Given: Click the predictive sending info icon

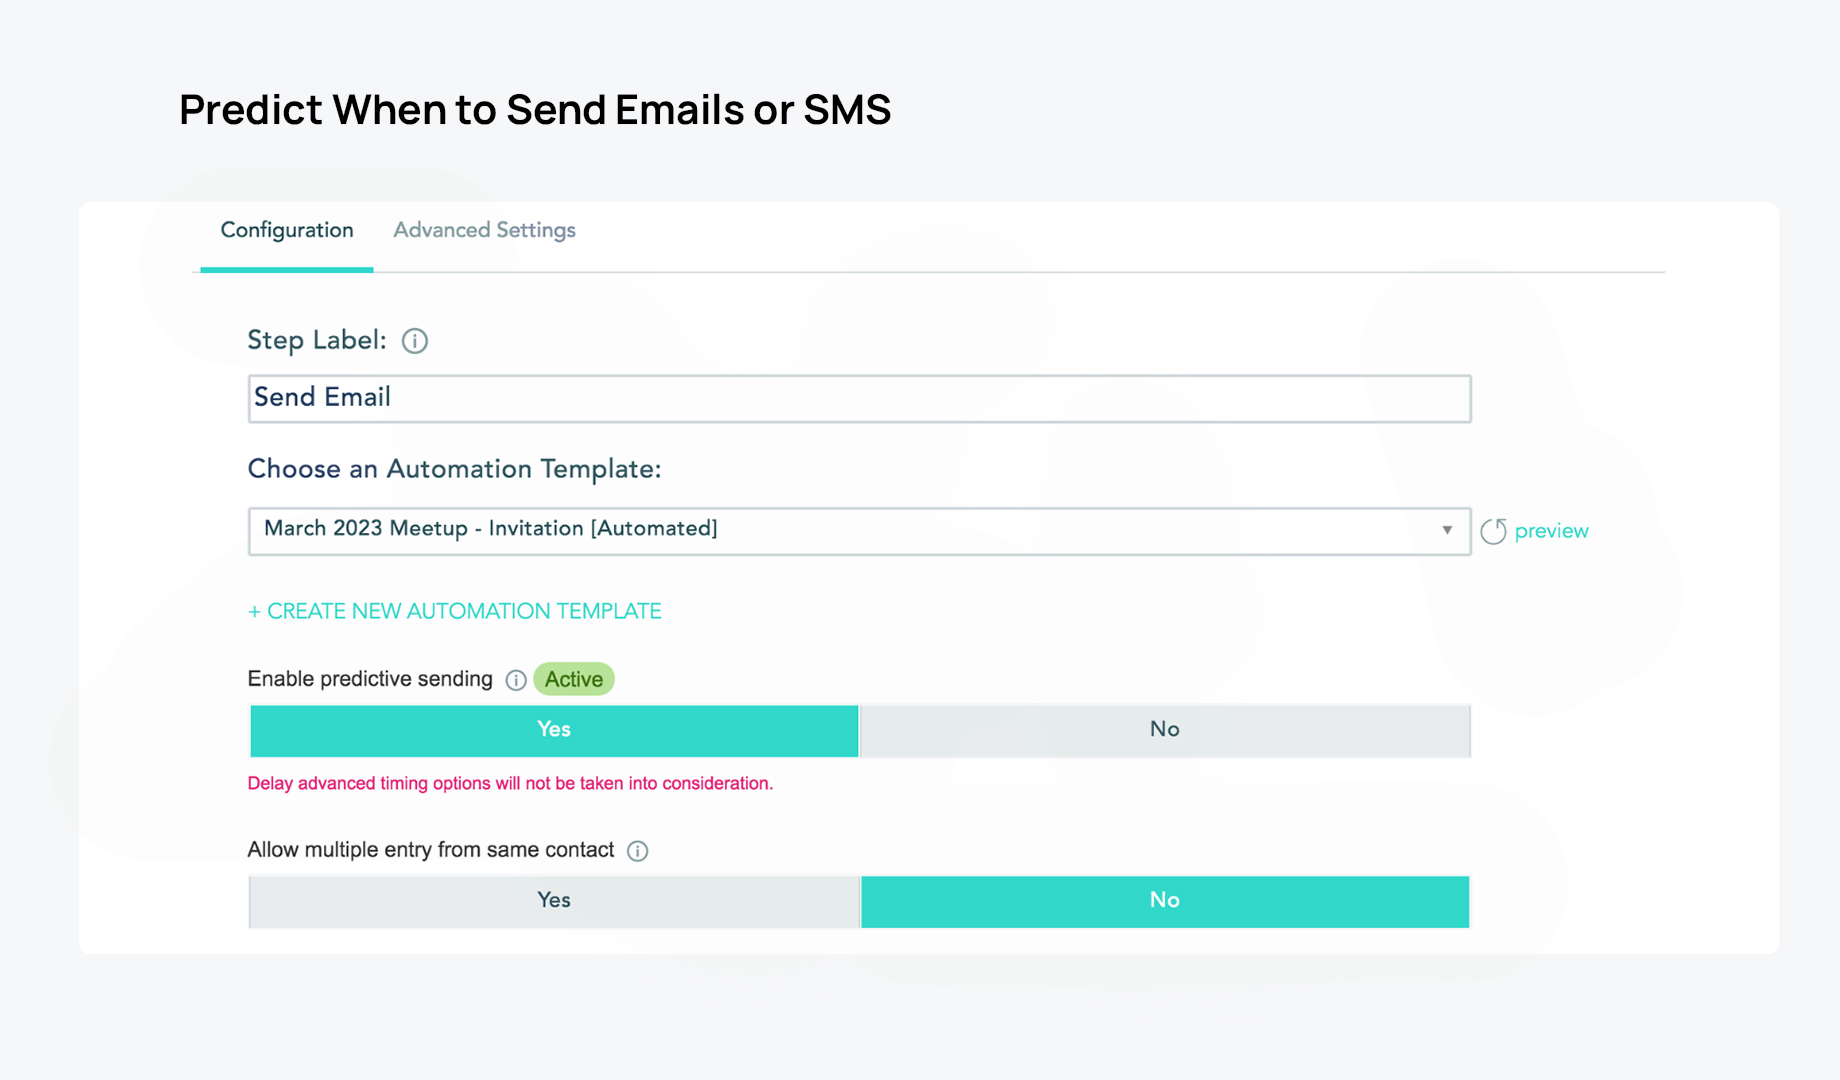Looking at the screenshot, I should click(516, 680).
